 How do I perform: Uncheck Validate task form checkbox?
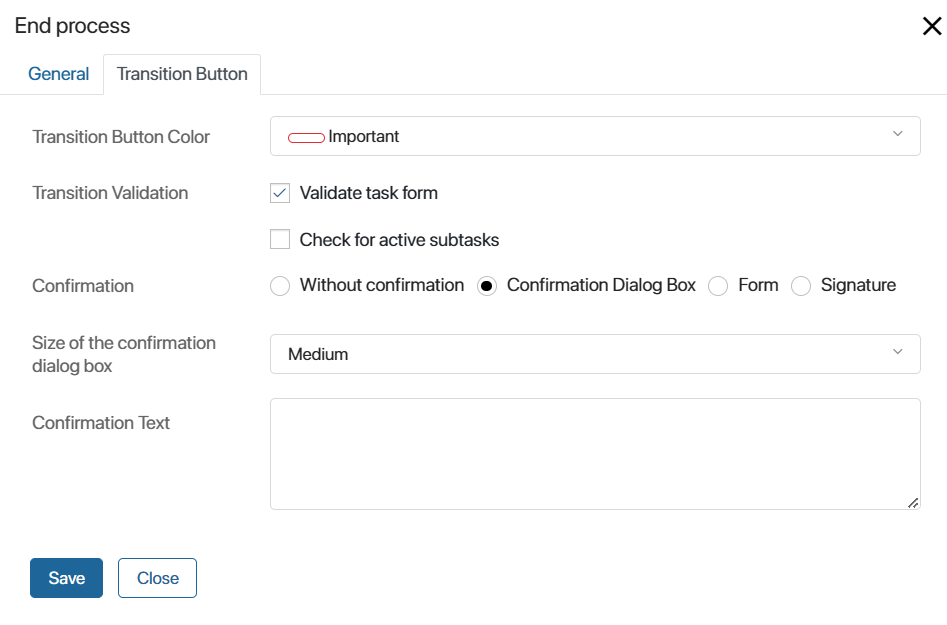pyautogui.click(x=280, y=193)
